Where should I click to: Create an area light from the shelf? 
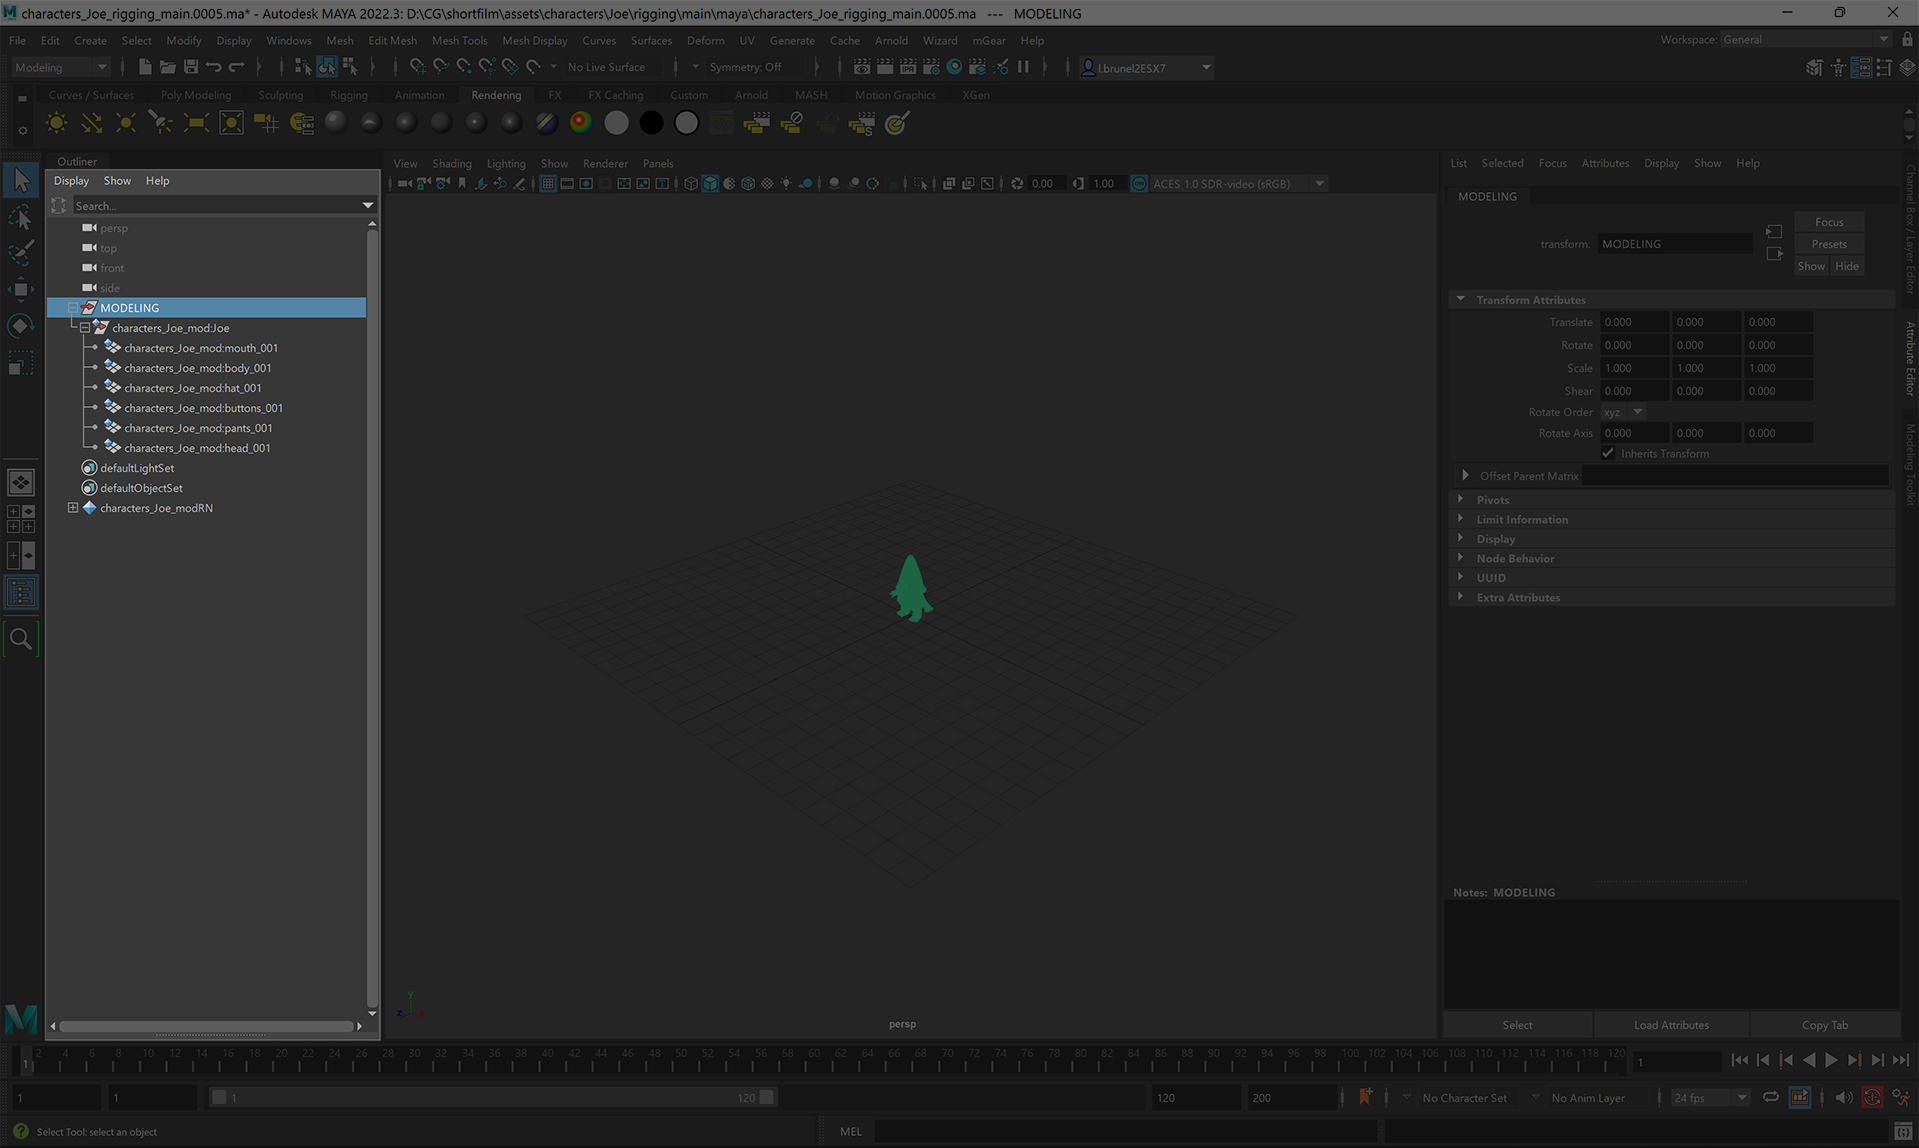pos(196,123)
